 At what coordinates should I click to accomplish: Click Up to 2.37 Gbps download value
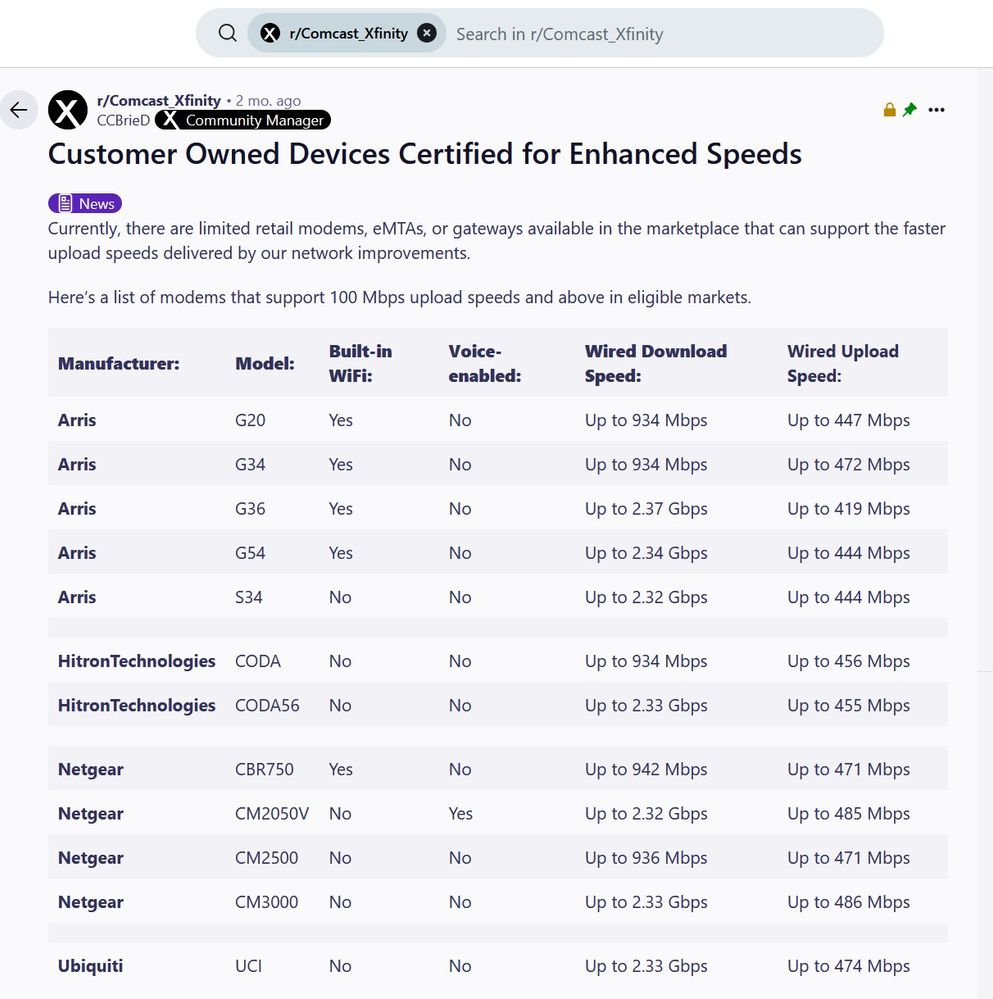(x=646, y=509)
